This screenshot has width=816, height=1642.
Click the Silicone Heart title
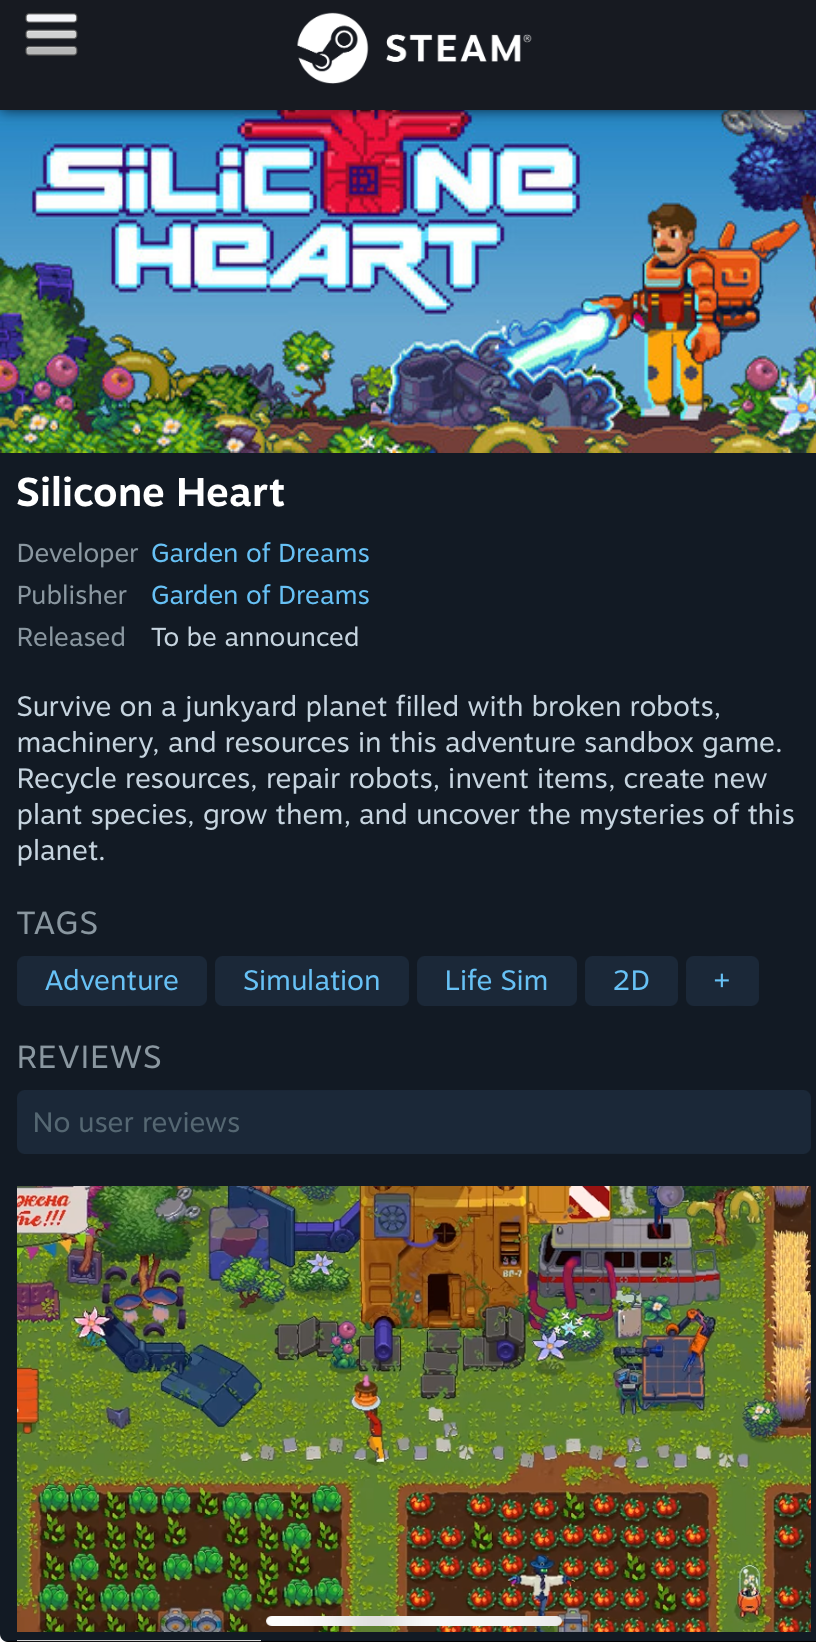pos(151,493)
